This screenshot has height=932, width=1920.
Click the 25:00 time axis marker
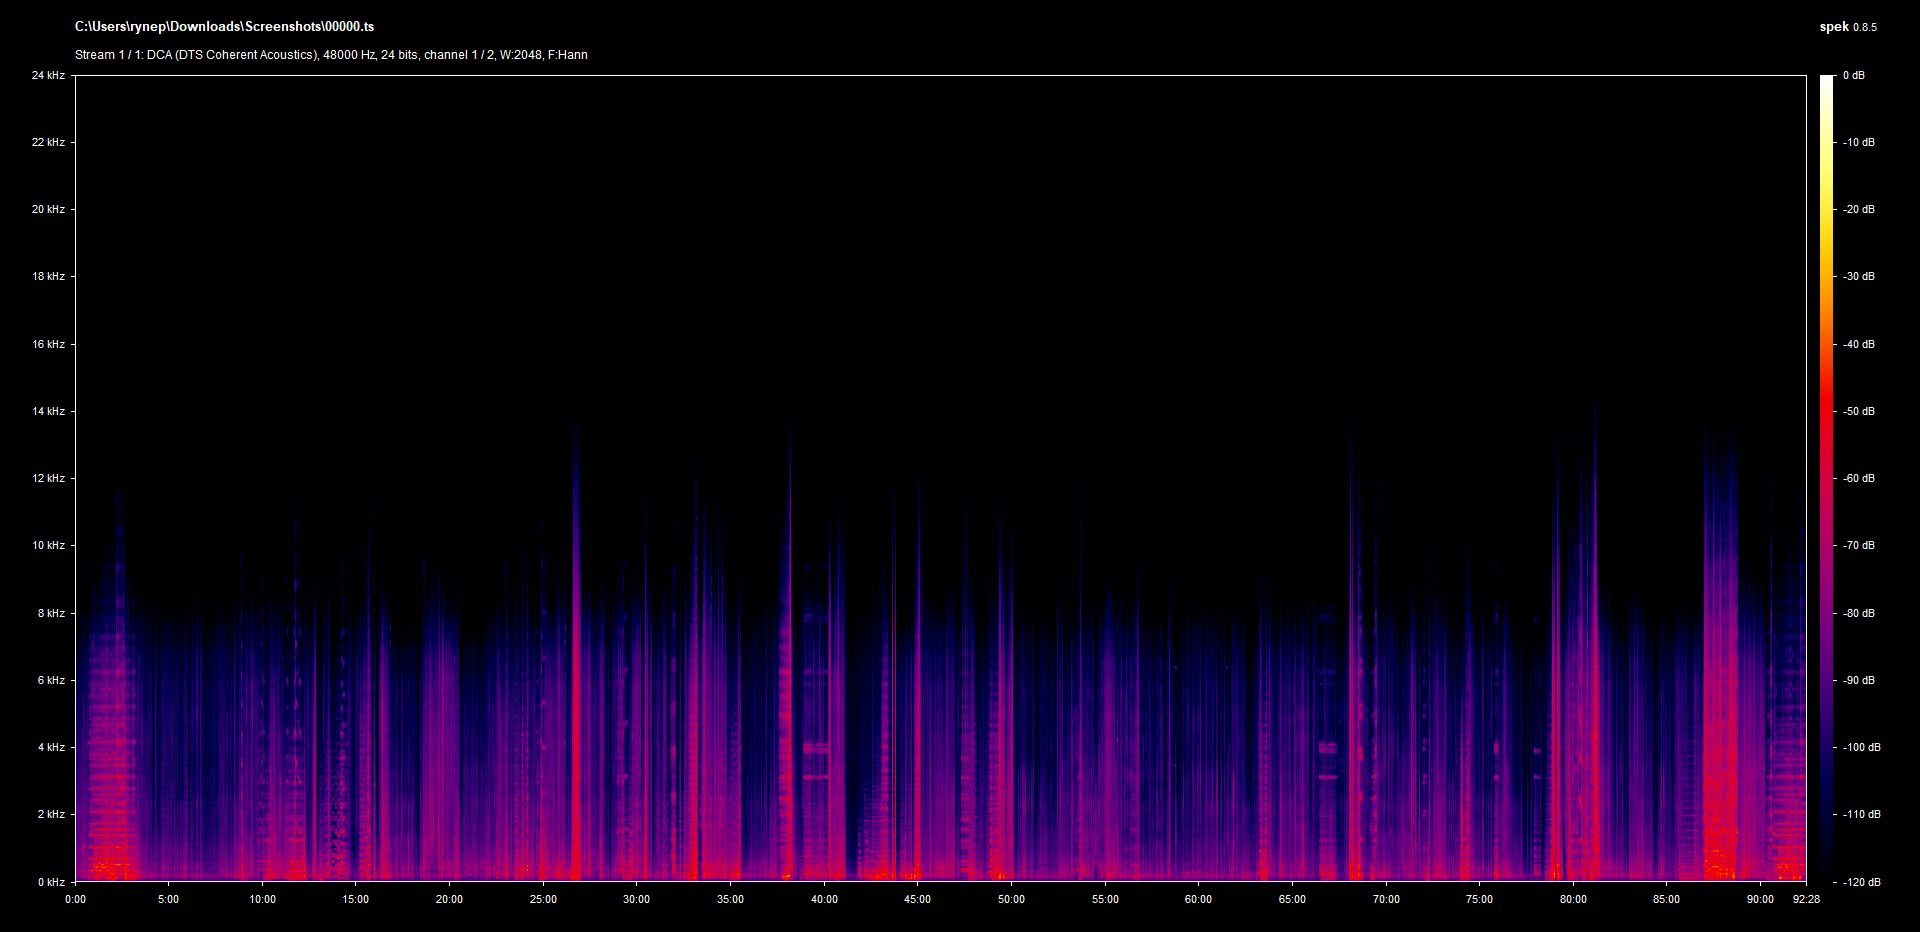pos(543,899)
